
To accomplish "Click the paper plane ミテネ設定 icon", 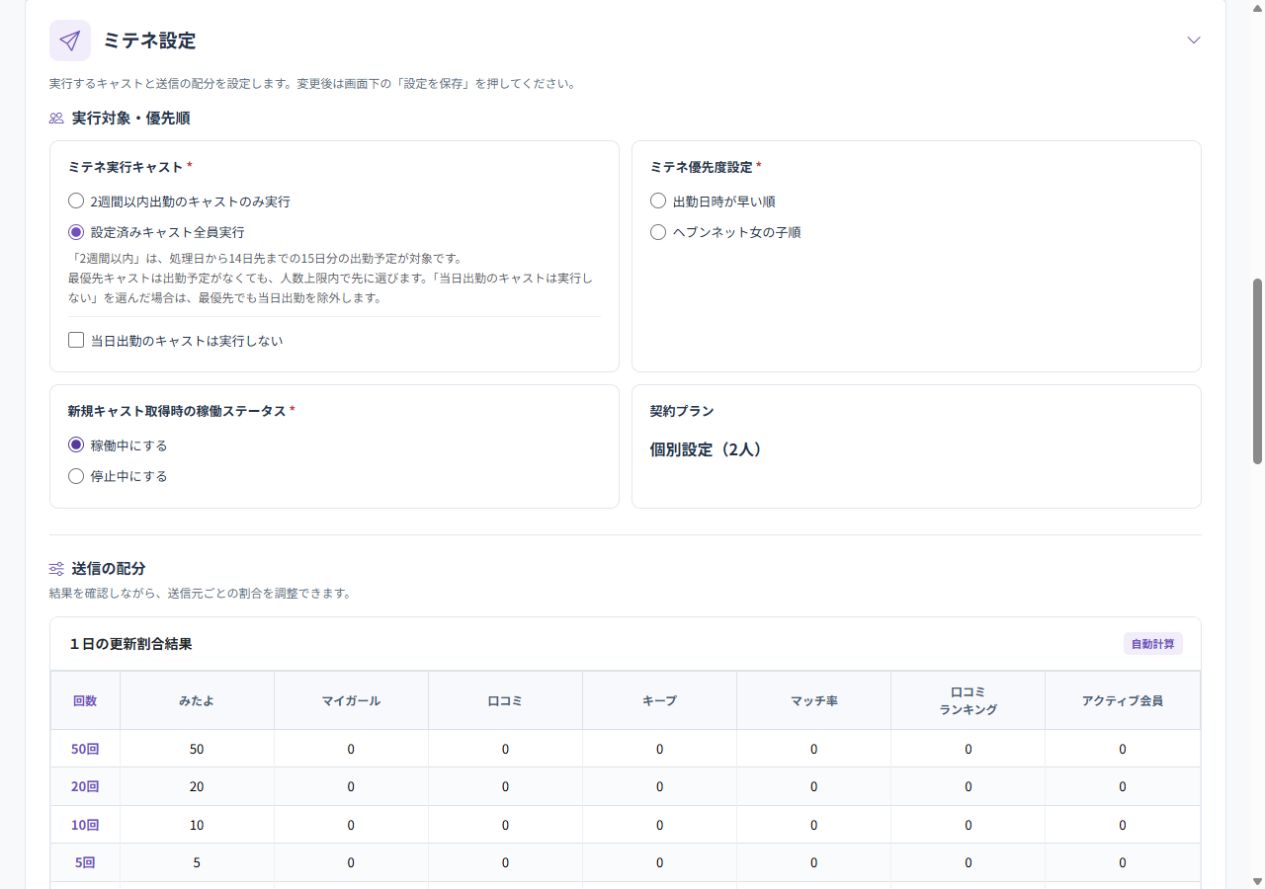I will tap(70, 41).
